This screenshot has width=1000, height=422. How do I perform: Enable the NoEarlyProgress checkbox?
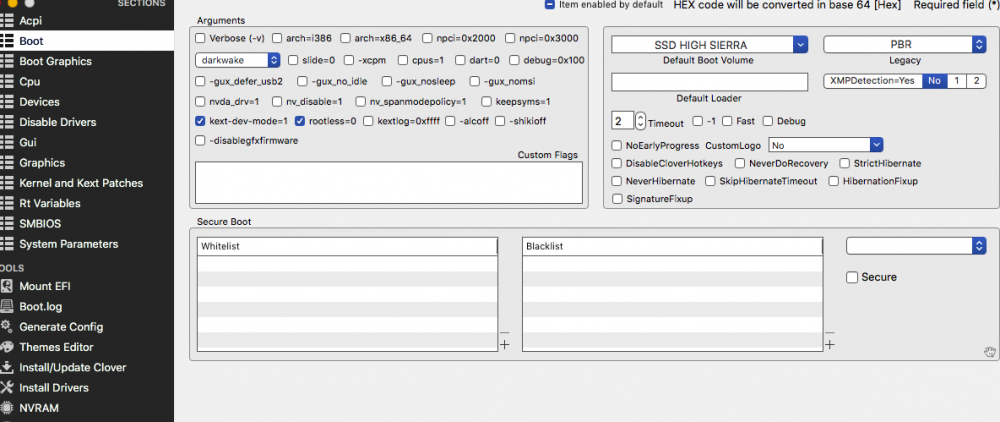coord(617,145)
